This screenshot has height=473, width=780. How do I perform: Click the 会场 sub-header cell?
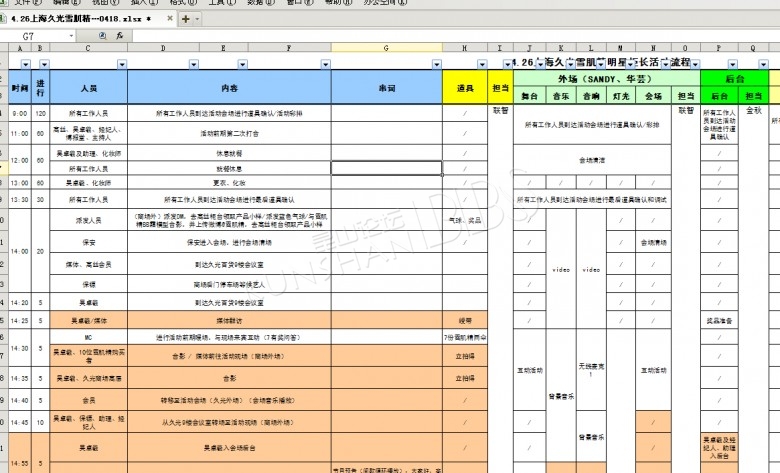pos(653,96)
